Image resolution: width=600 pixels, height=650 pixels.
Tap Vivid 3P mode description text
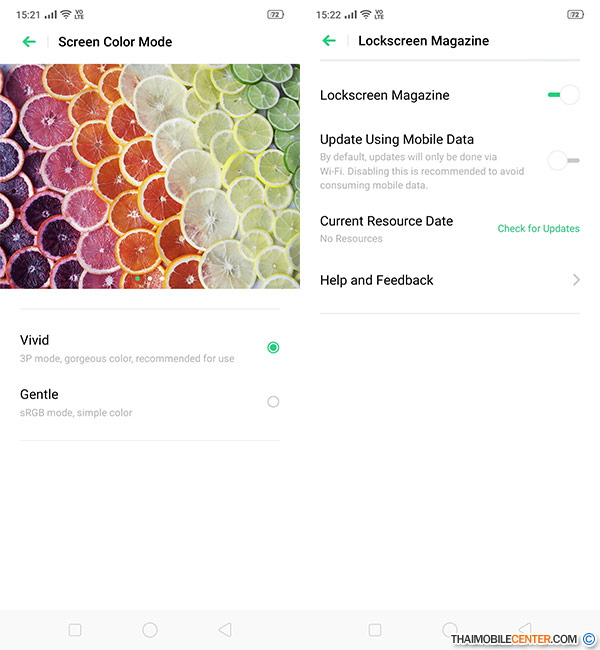point(127,359)
